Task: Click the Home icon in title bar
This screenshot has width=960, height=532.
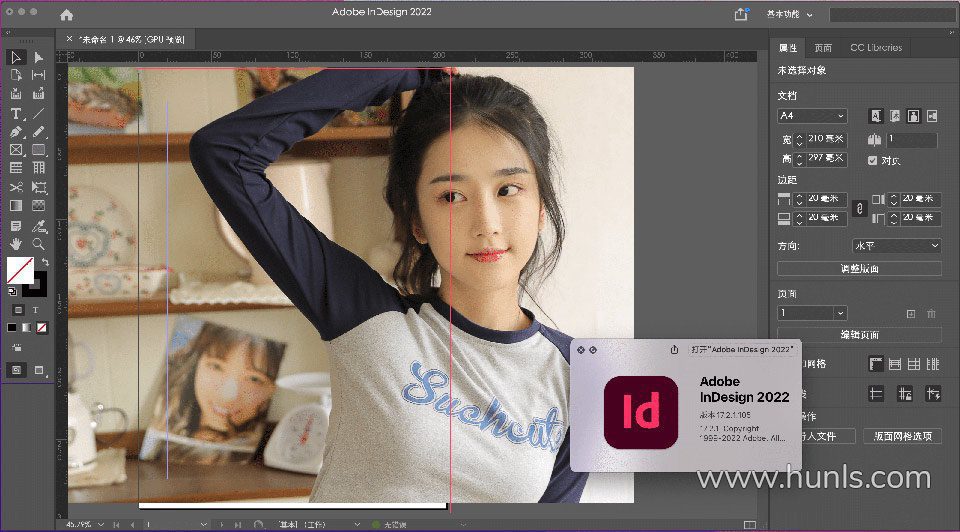Action: click(x=66, y=15)
